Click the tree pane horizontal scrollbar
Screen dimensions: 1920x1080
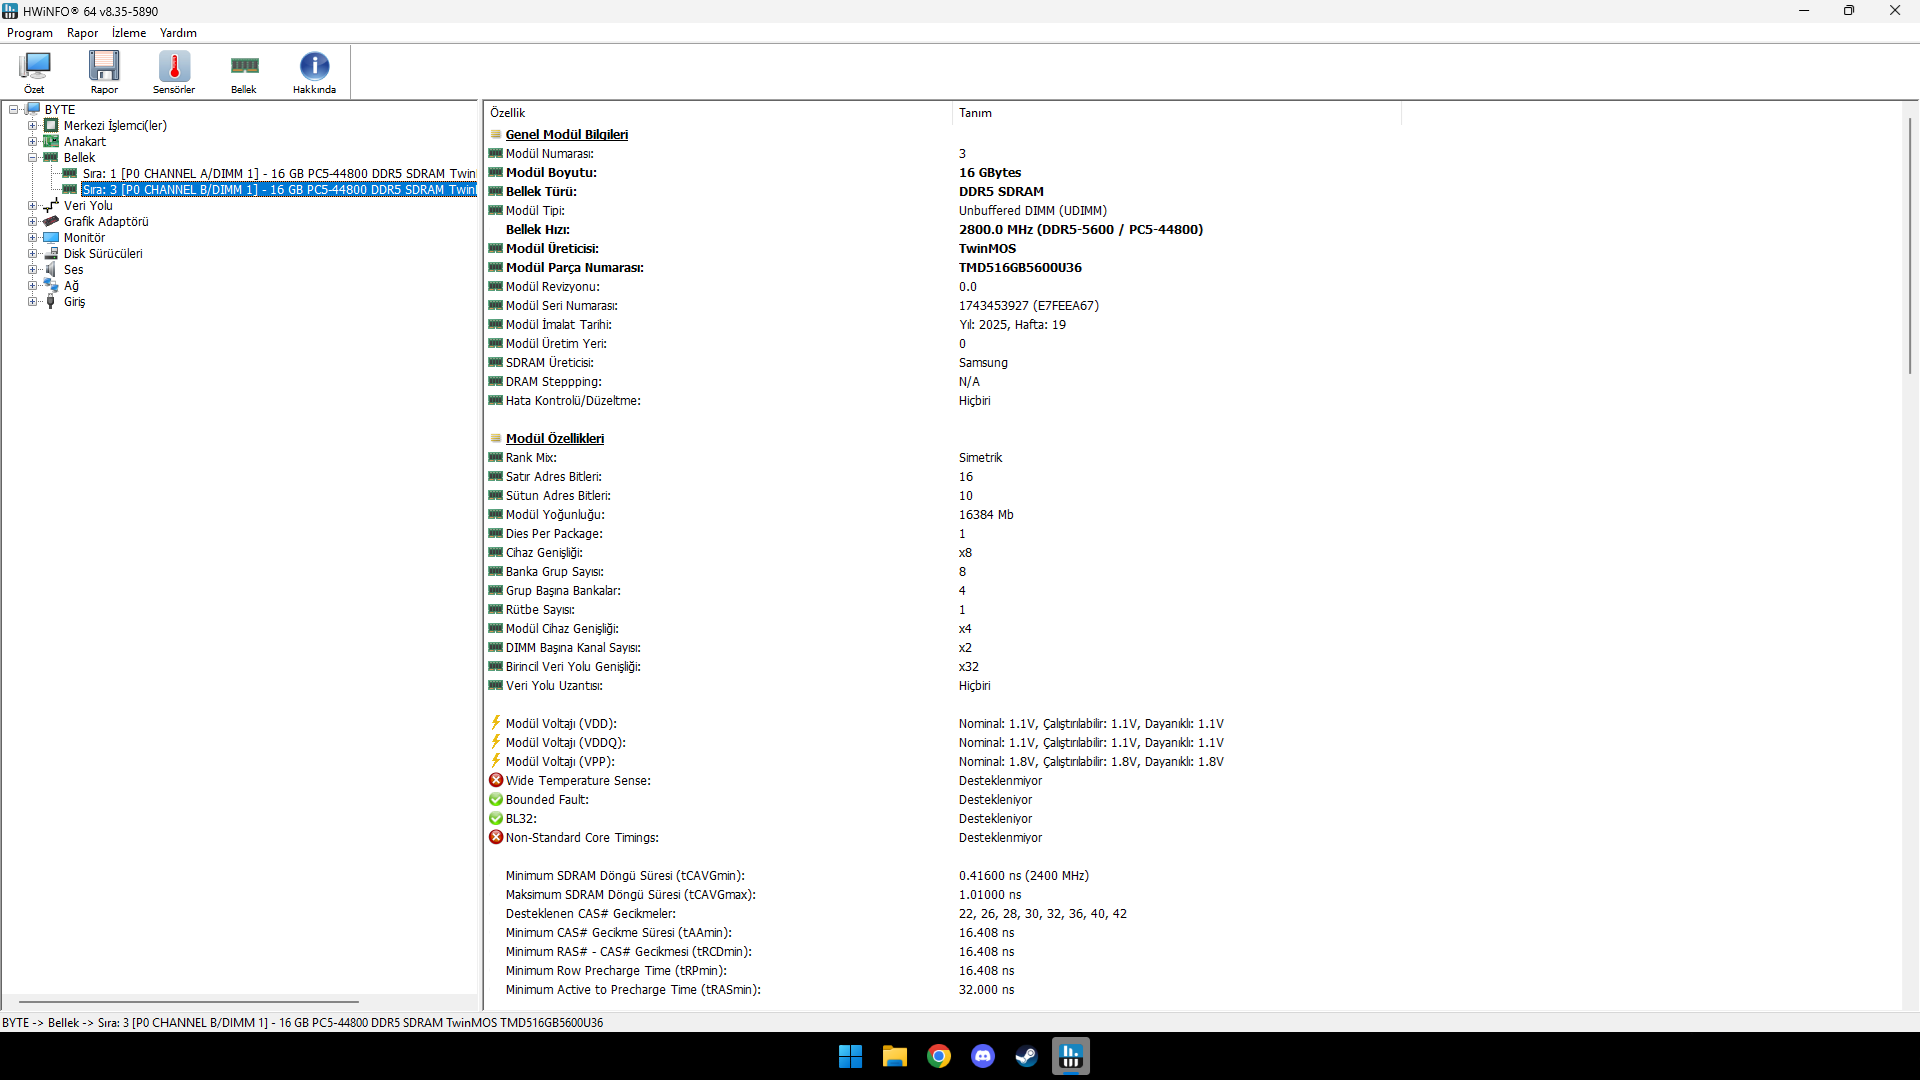(x=189, y=1002)
